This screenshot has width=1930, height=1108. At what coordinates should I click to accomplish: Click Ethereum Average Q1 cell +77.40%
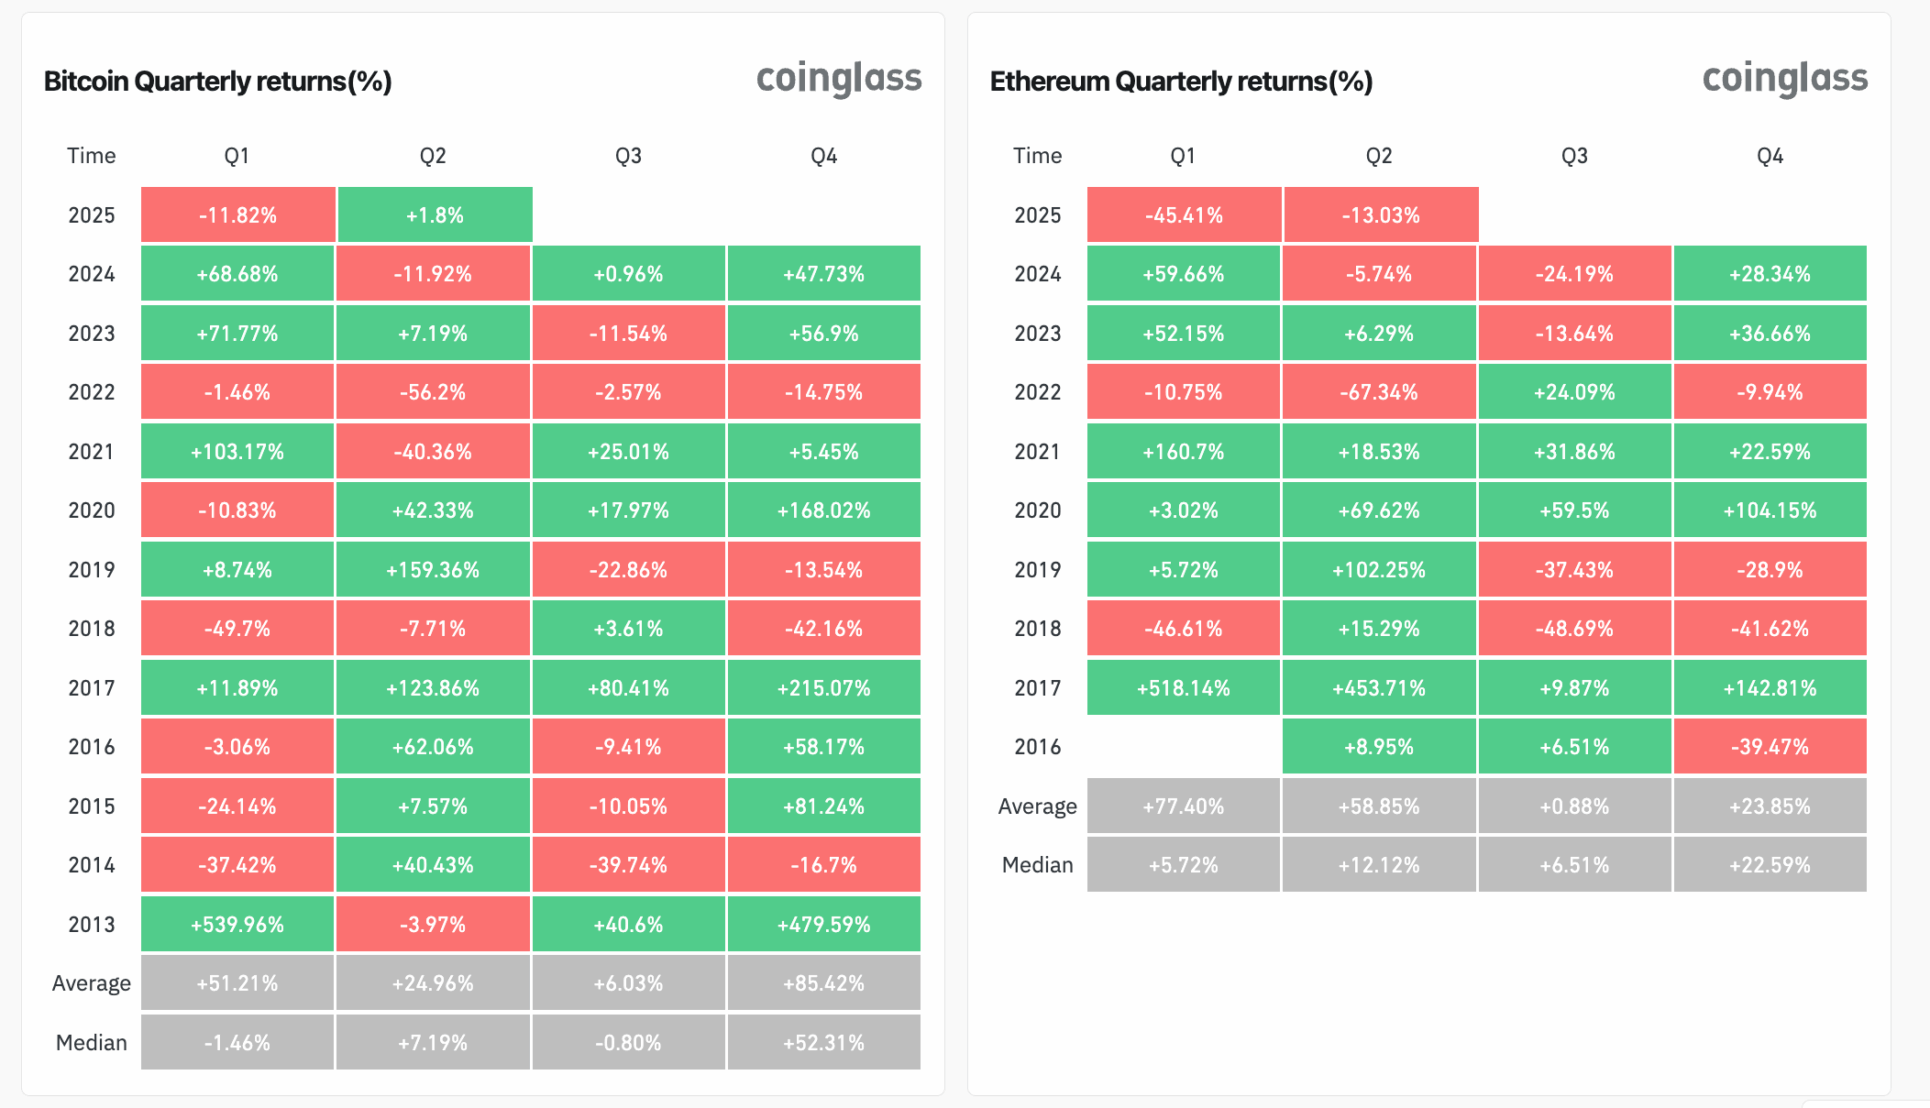(1183, 806)
